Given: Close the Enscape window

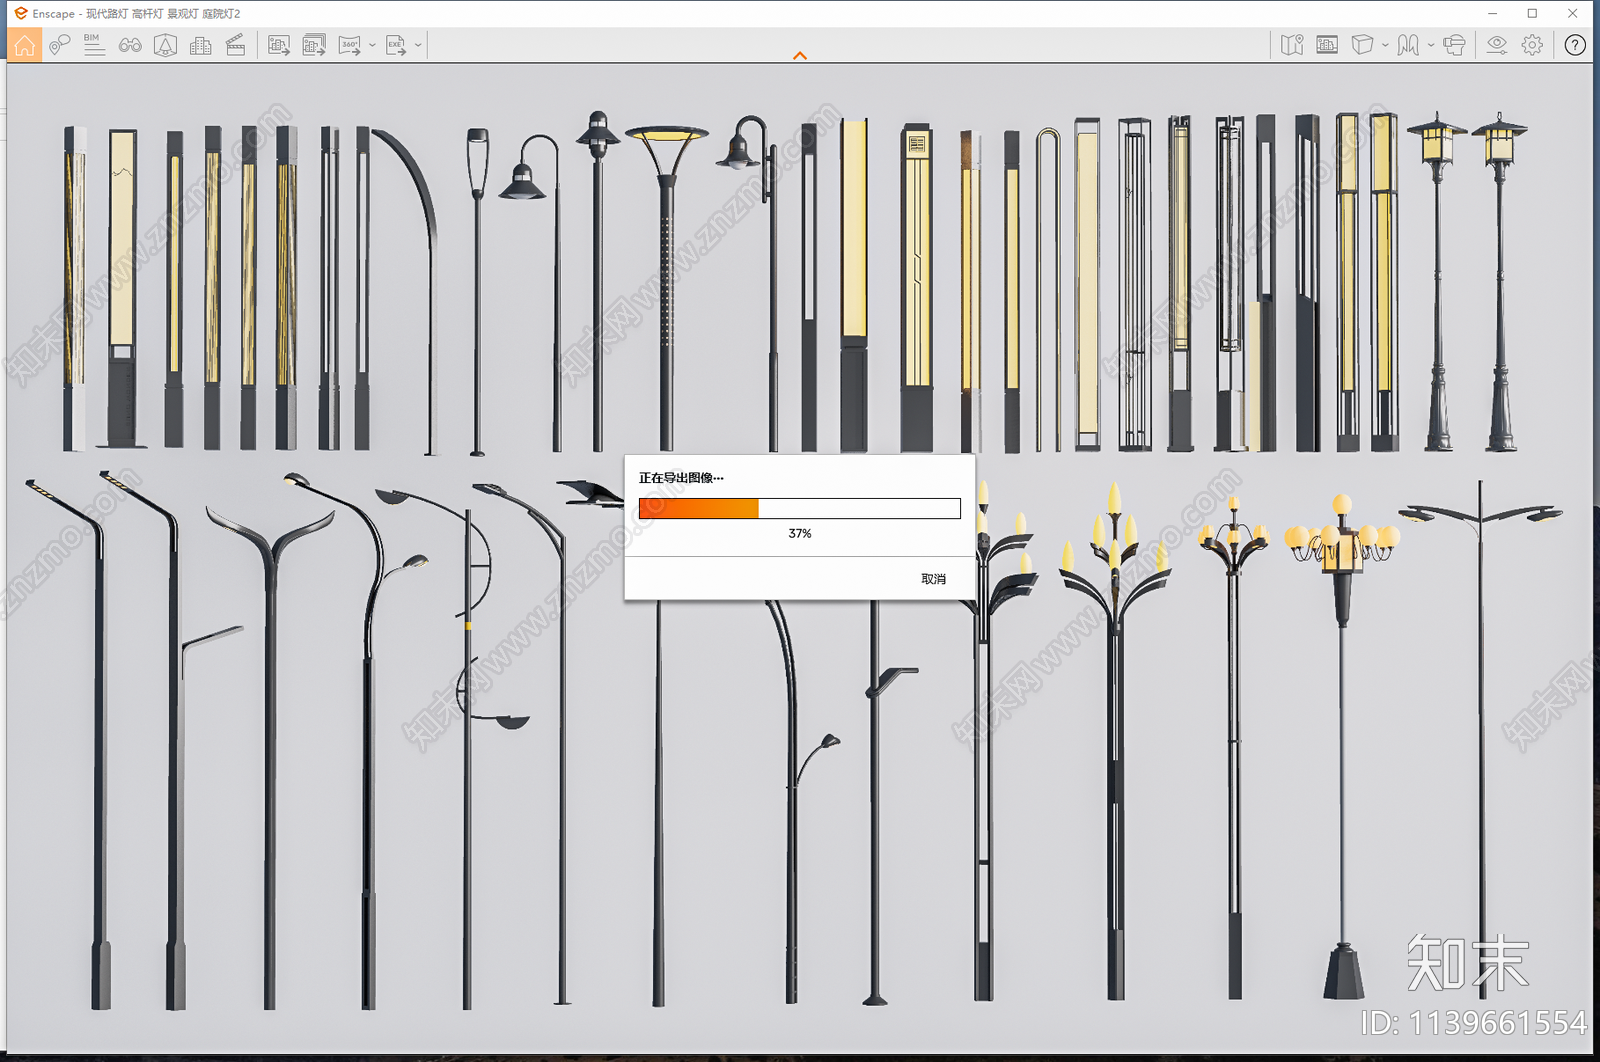Looking at the screenshot, I should pyautogui.click(x=1573, y=14).
